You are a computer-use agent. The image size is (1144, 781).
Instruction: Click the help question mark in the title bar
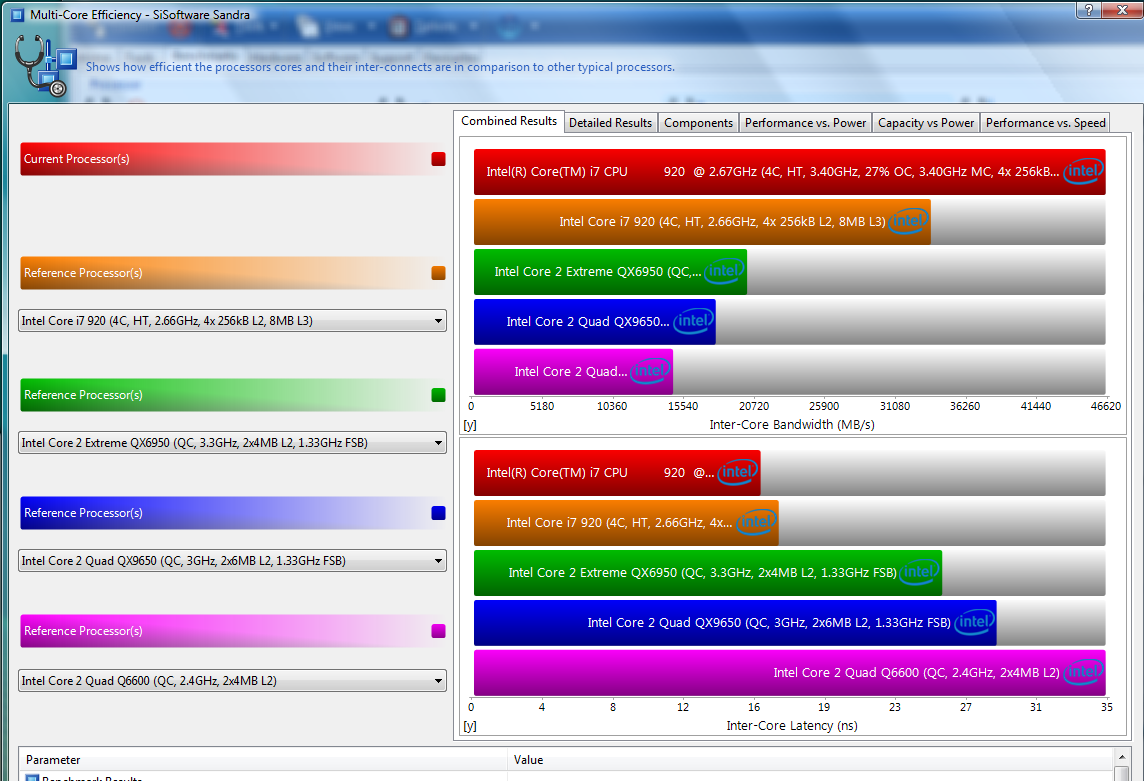click(1089, 10)
